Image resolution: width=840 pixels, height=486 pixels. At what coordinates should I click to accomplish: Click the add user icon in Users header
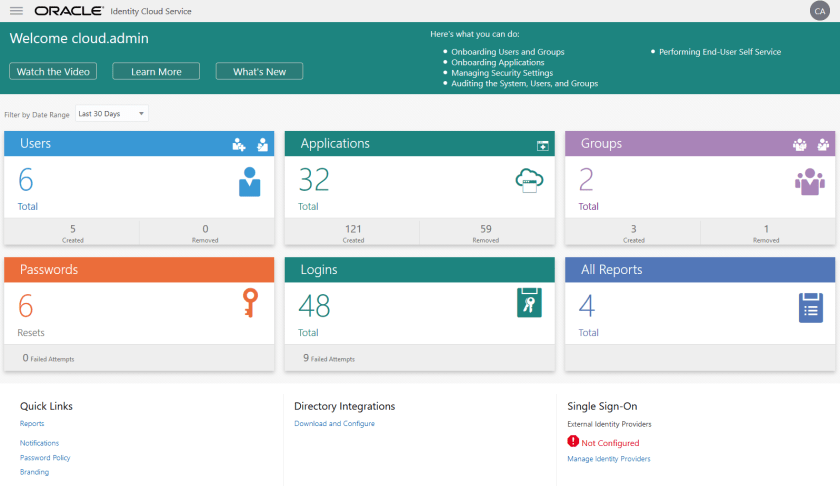(x=239, y=145)
